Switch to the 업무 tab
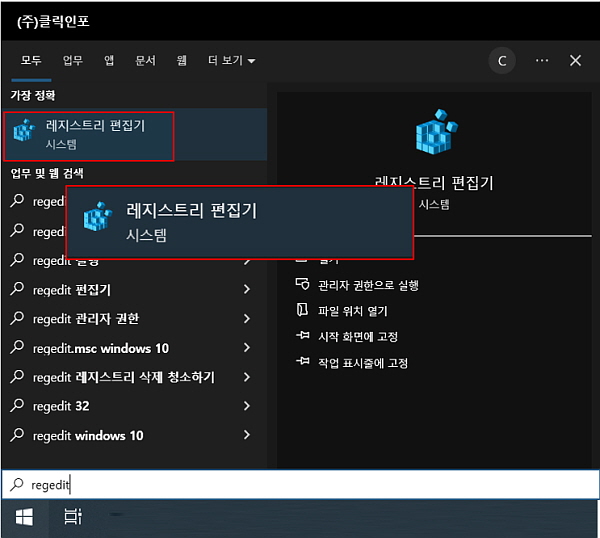Viewport: 600px width, 538px height. [73, 60]
